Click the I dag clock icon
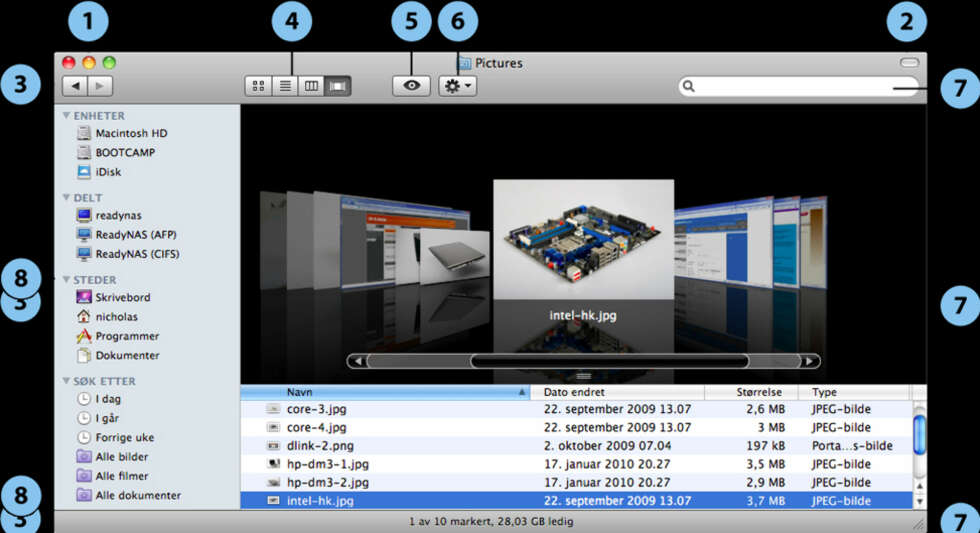The height and width of the screenshot is (533, 980). (84, 399)
